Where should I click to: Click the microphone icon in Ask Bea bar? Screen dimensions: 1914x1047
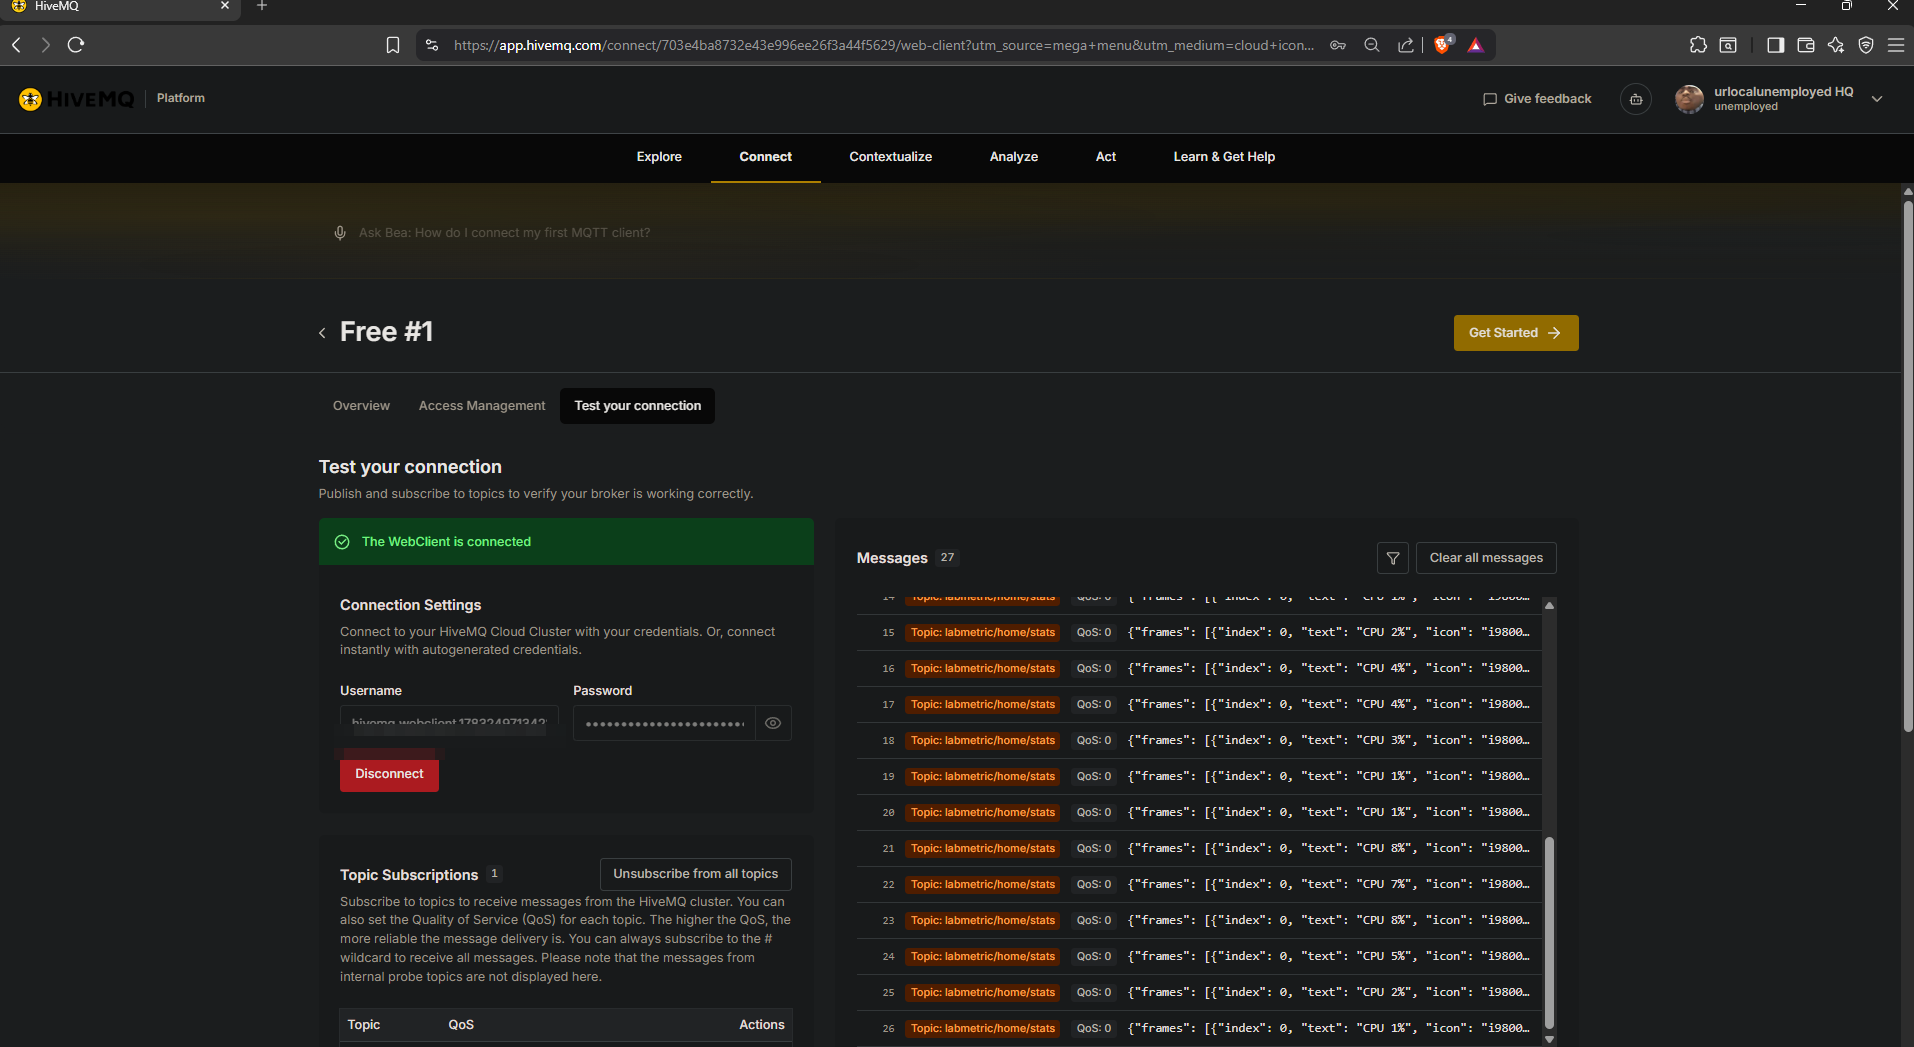pyautogui.click(x=340, y=233)
